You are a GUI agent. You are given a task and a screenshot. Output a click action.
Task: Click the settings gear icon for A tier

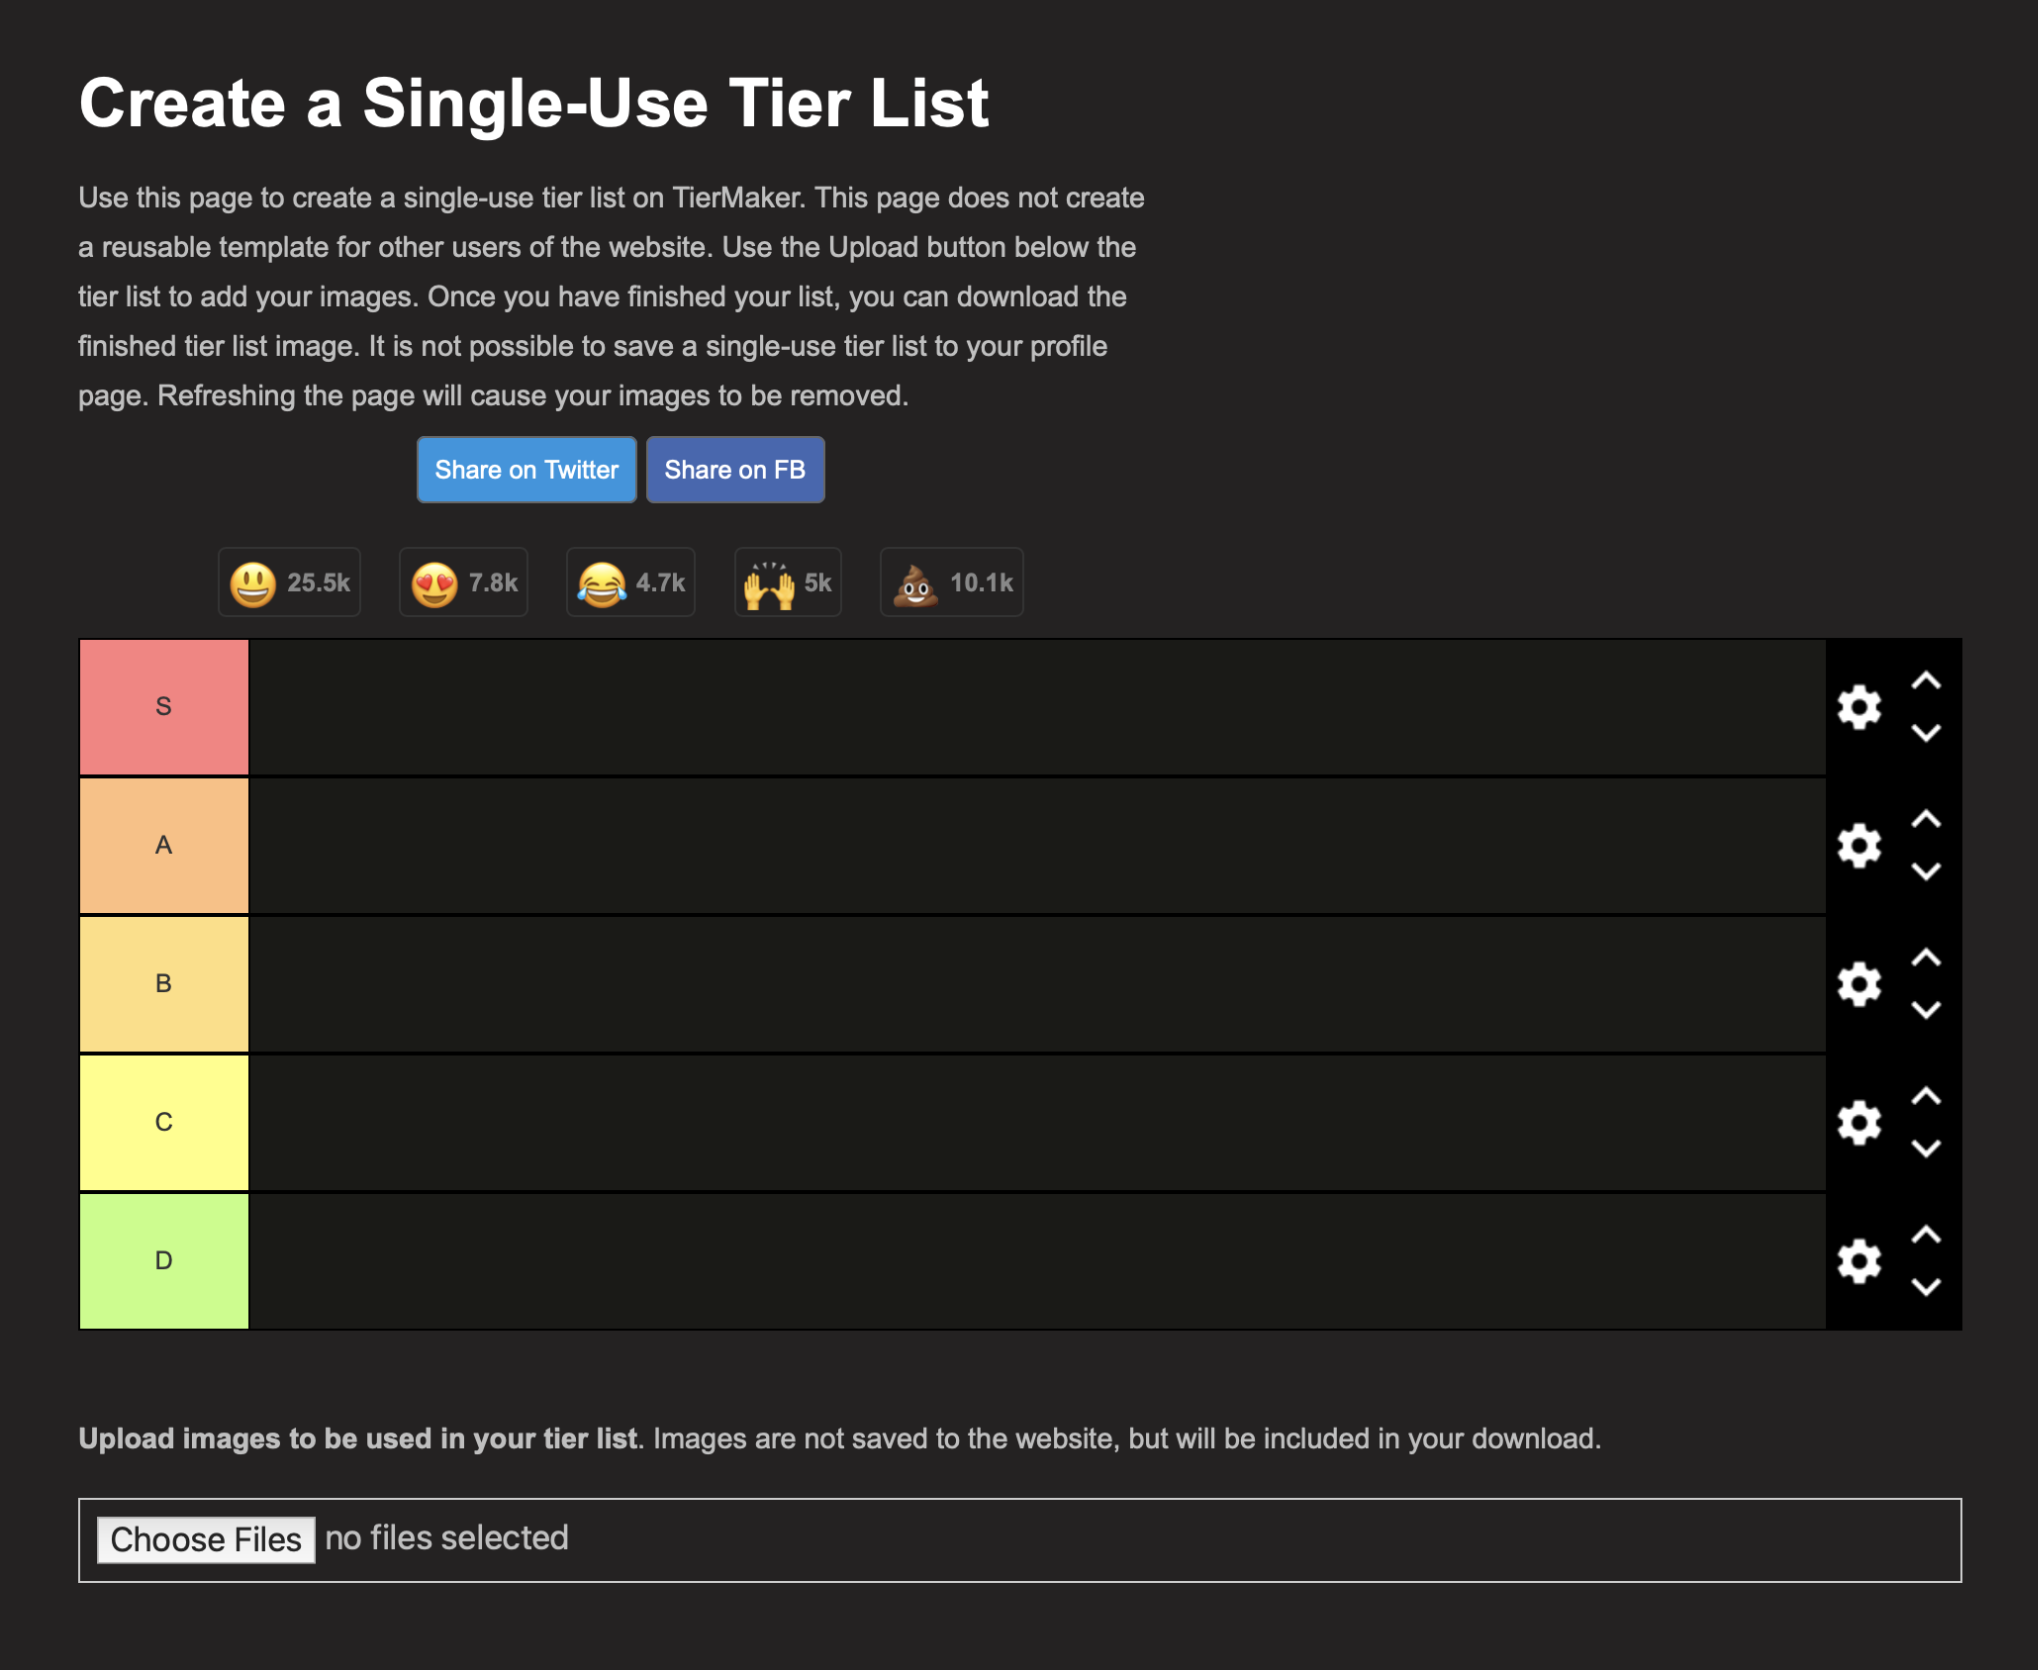[x=1859, y=843]
